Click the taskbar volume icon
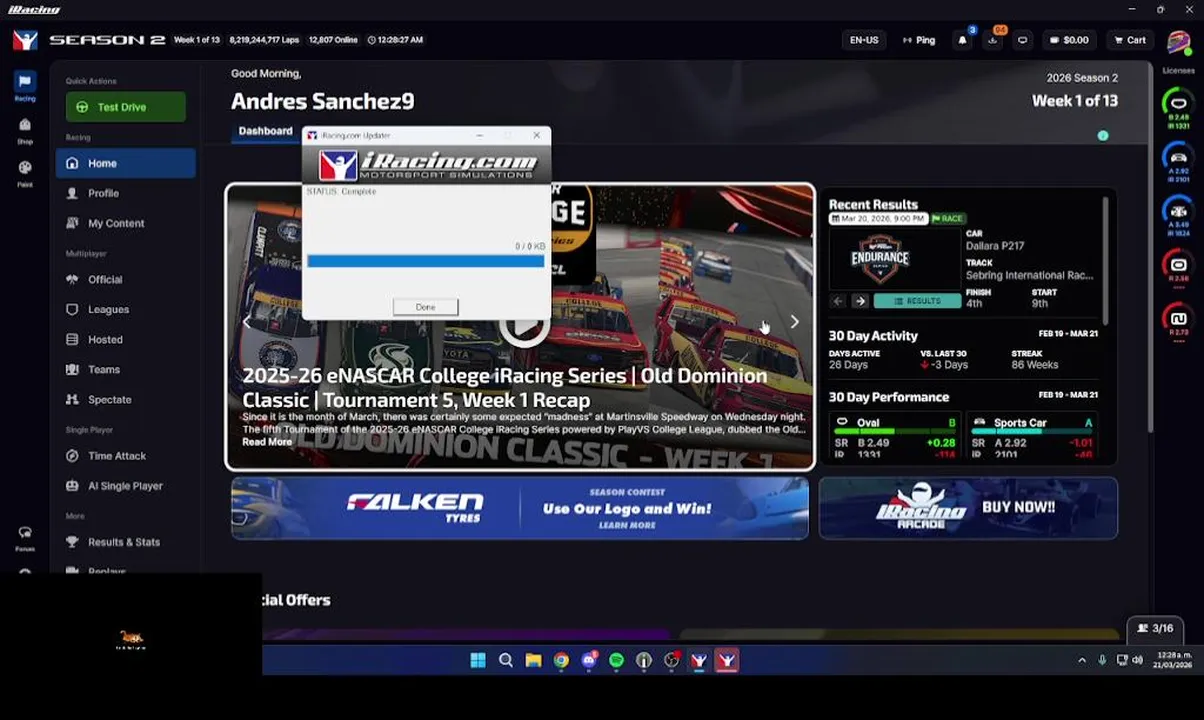Image resolution: width=1204 pixels, height=720 pixels. click(1139, 660)
